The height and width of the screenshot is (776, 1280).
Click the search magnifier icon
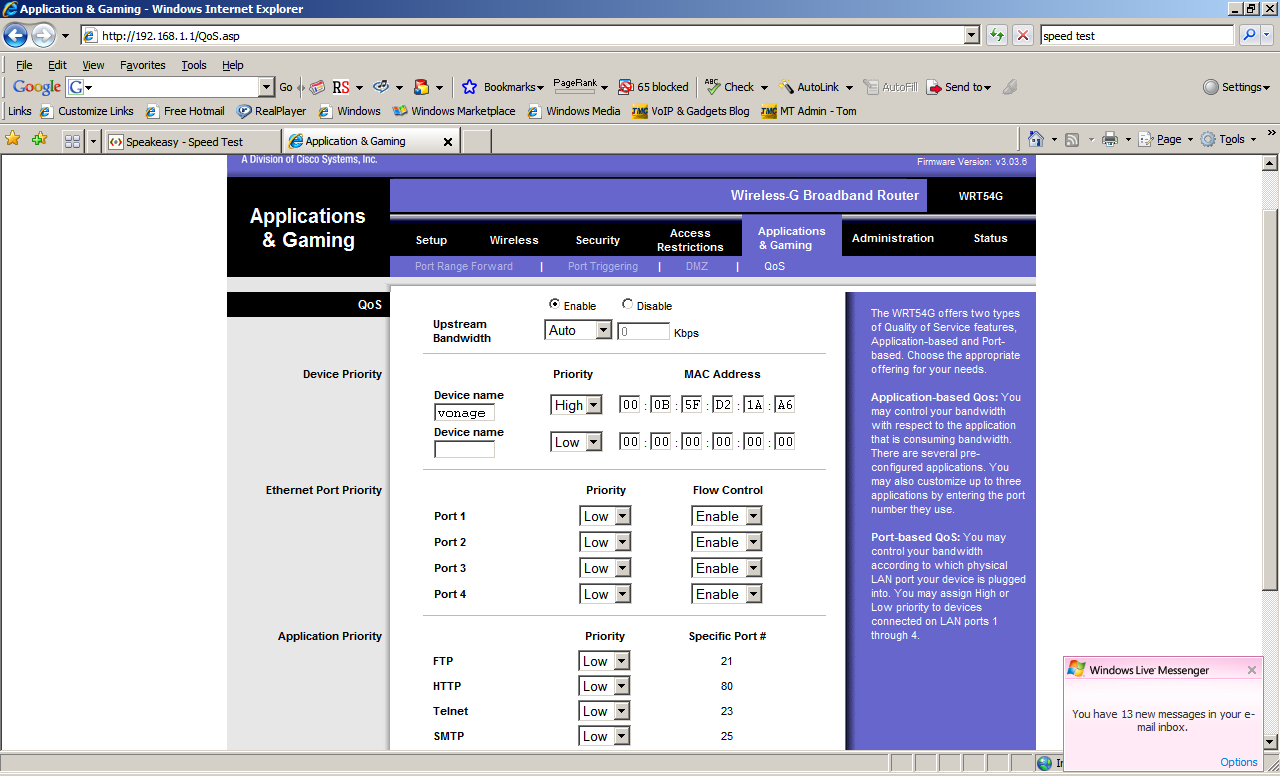1249,36
